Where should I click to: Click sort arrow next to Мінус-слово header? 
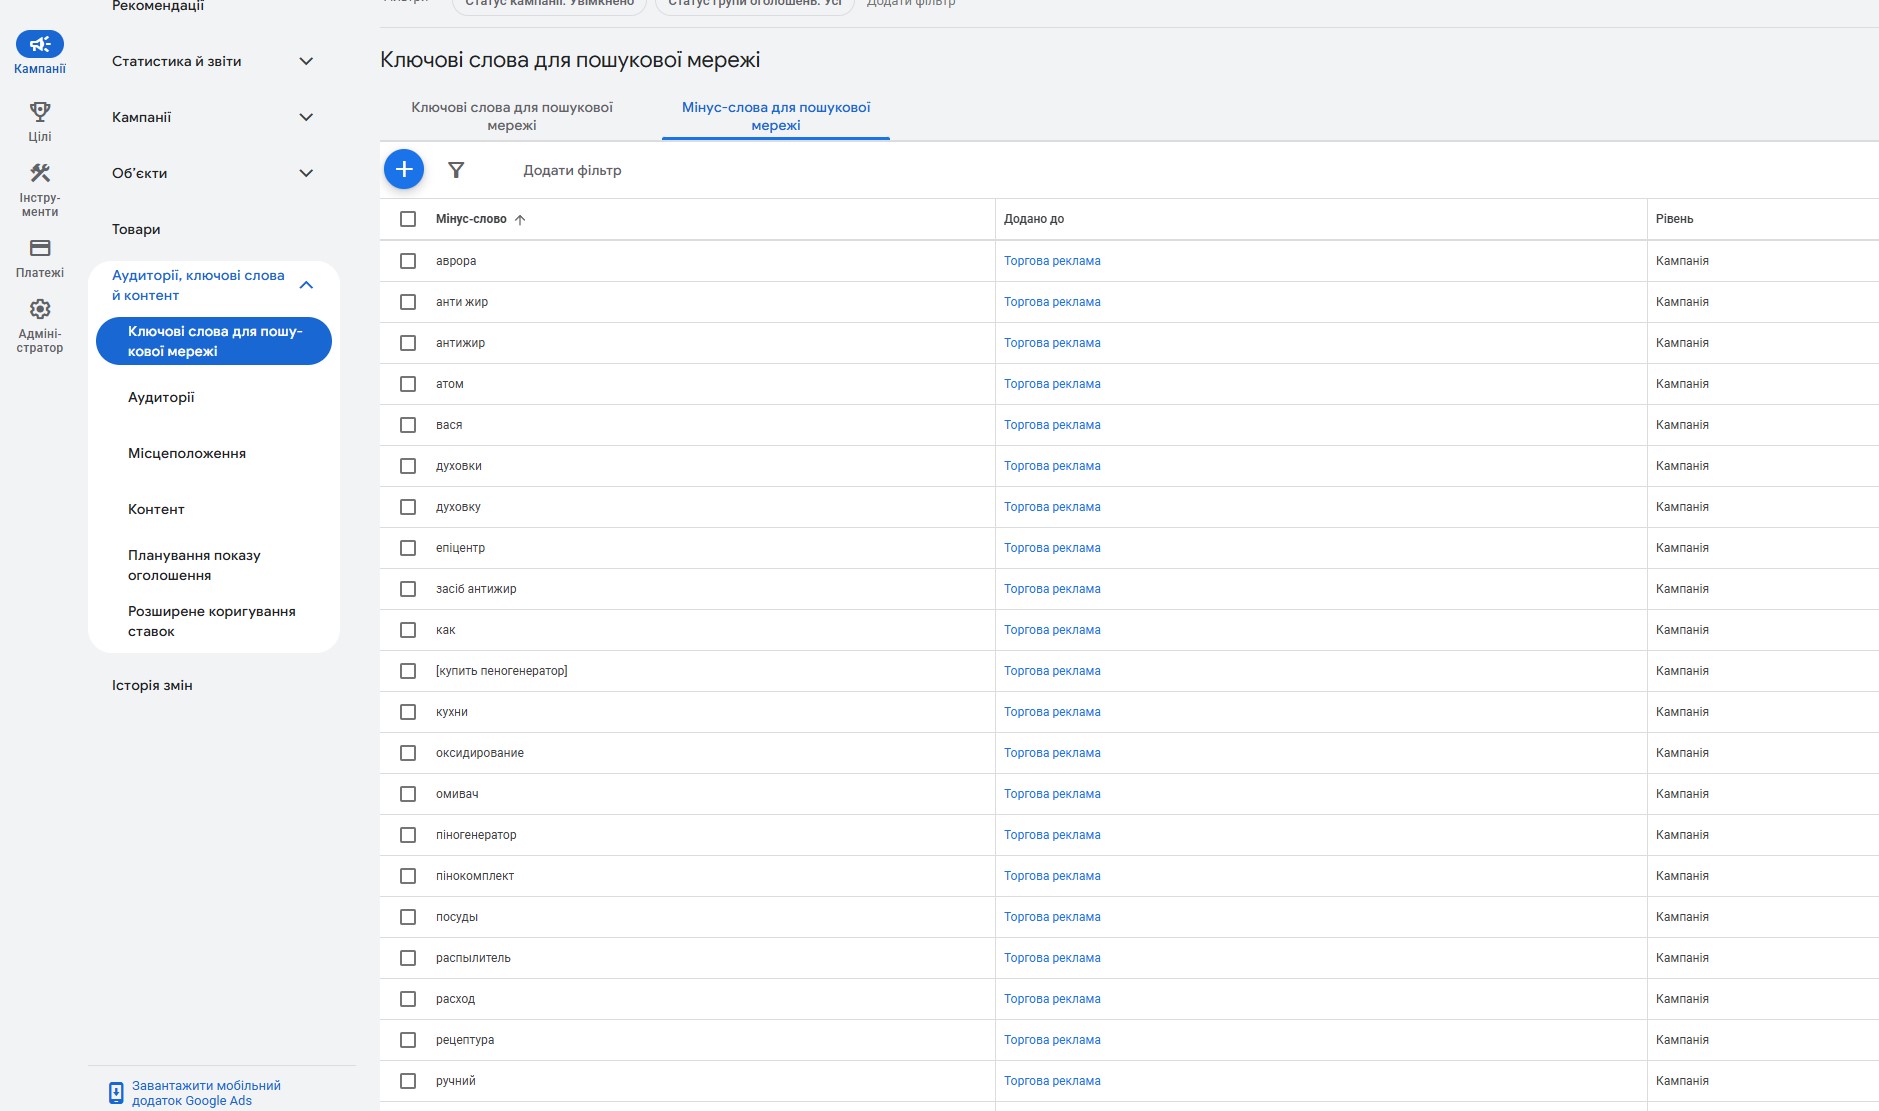(520, 220)
